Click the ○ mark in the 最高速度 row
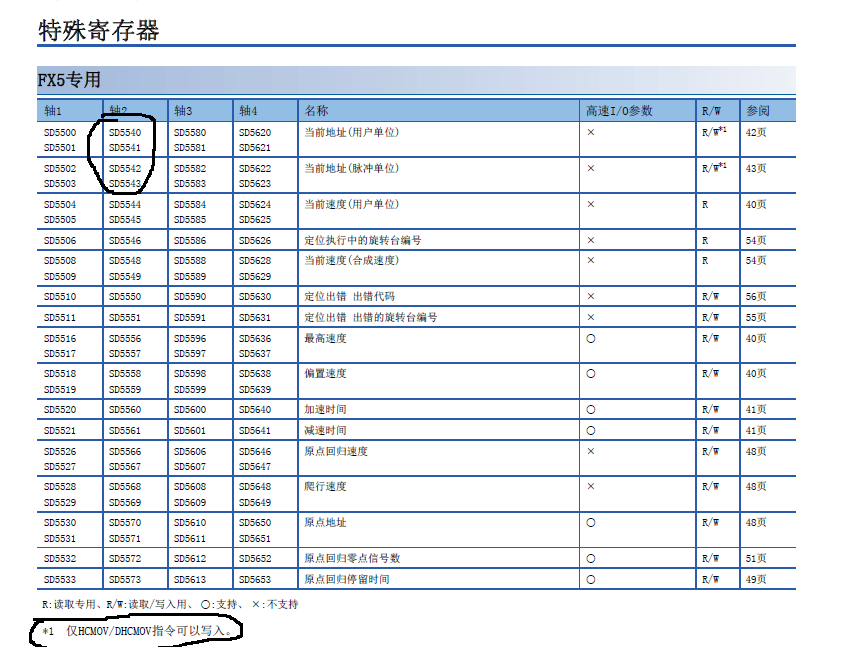 pyautogui.click(x=591, y=338)
